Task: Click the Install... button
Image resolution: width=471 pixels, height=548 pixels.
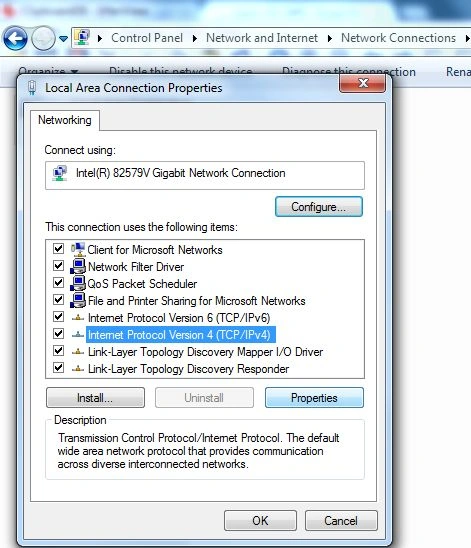Action: pyautogui.click(x=95, y=397)
